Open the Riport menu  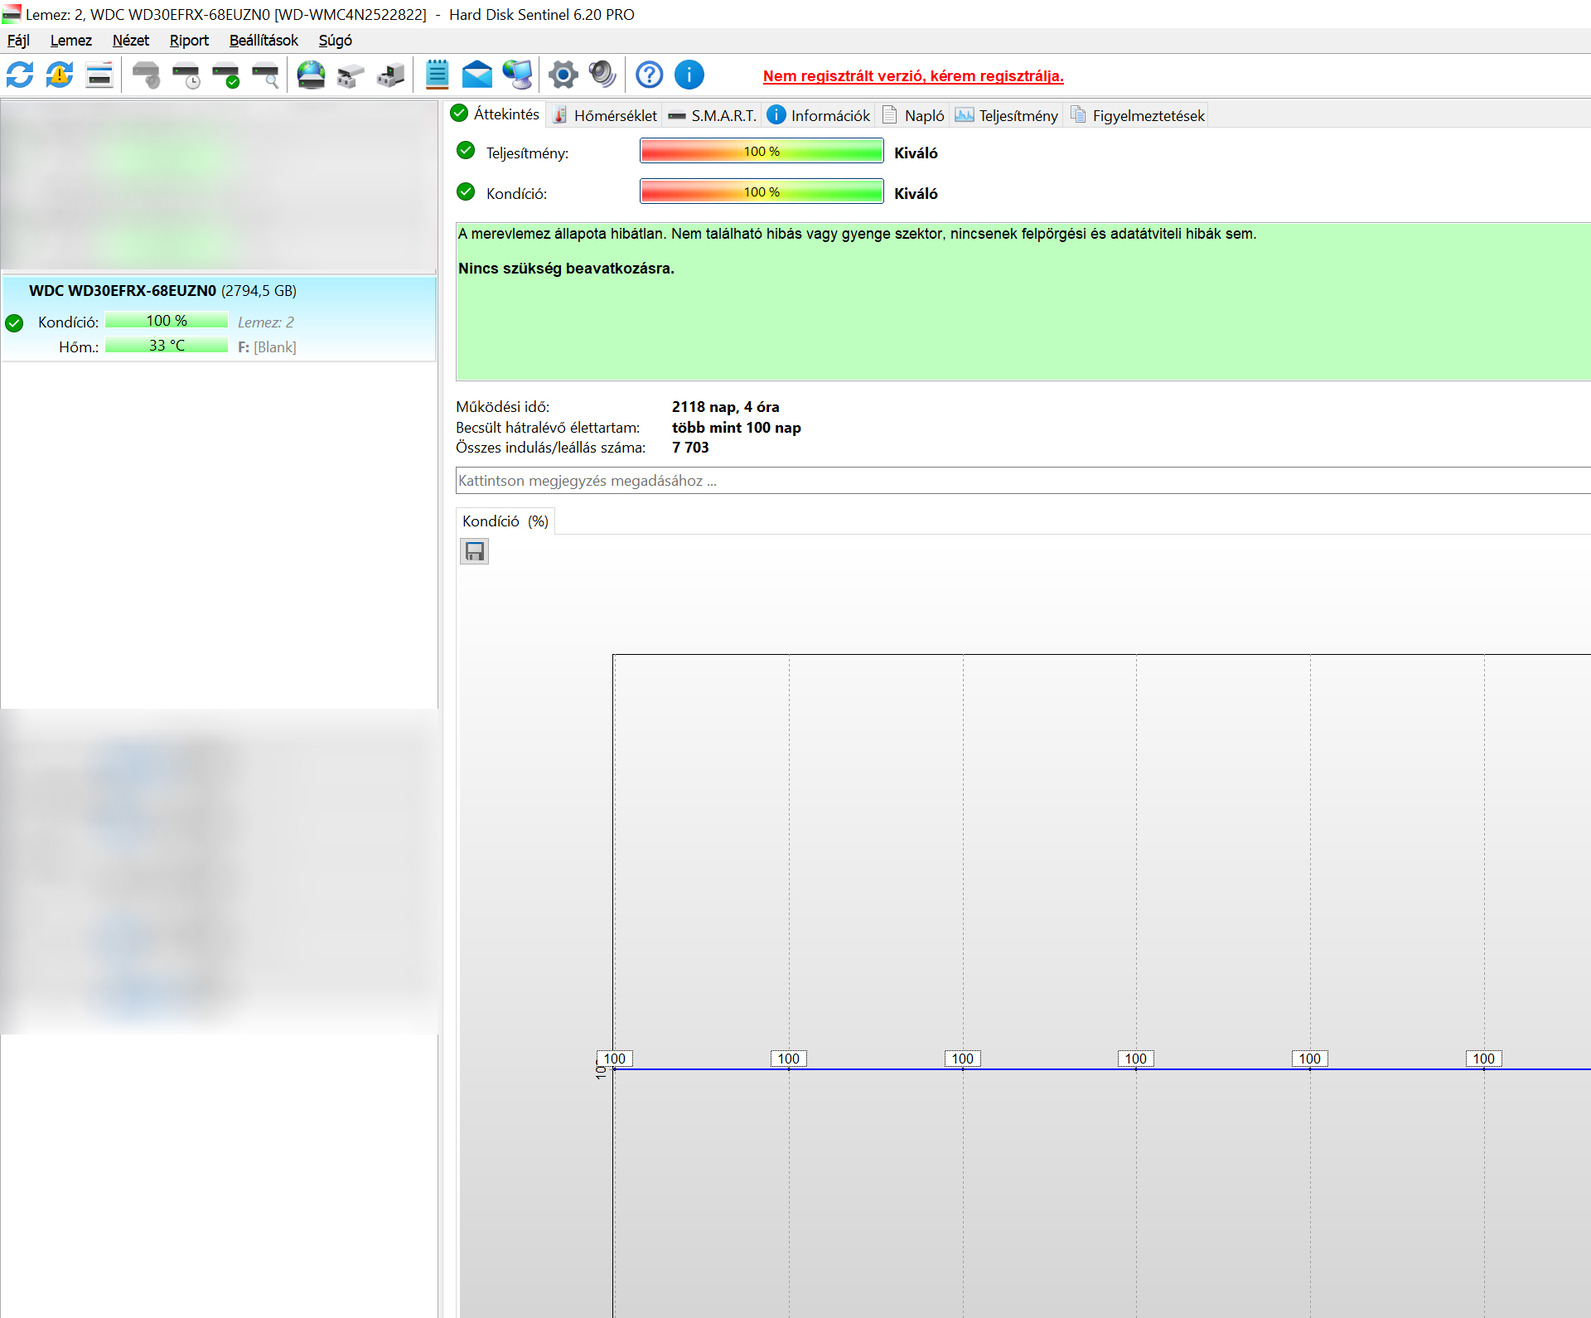coord(189,40)
